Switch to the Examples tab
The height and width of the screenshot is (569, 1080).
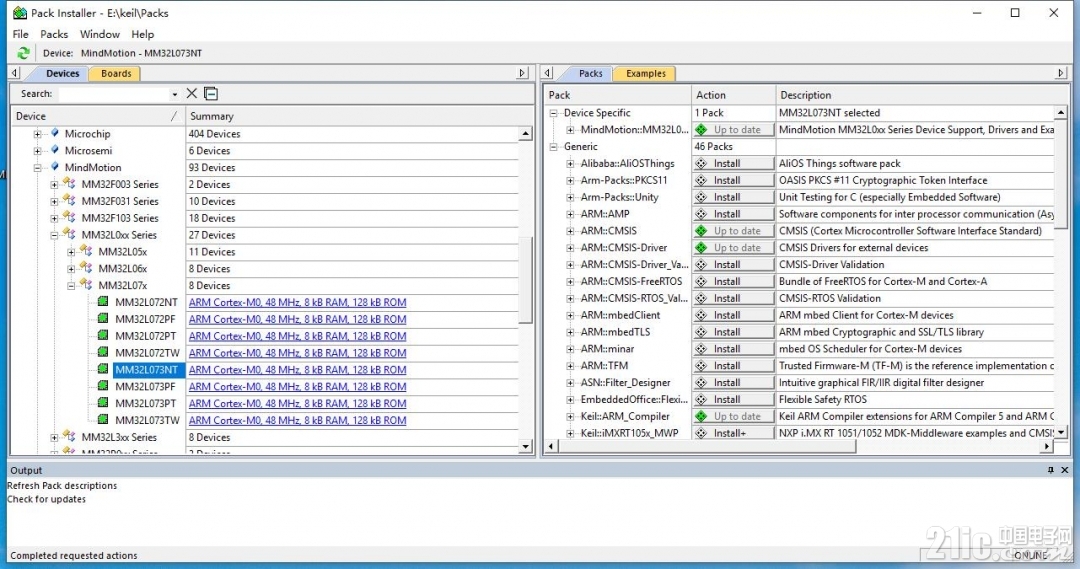point(646,73)
